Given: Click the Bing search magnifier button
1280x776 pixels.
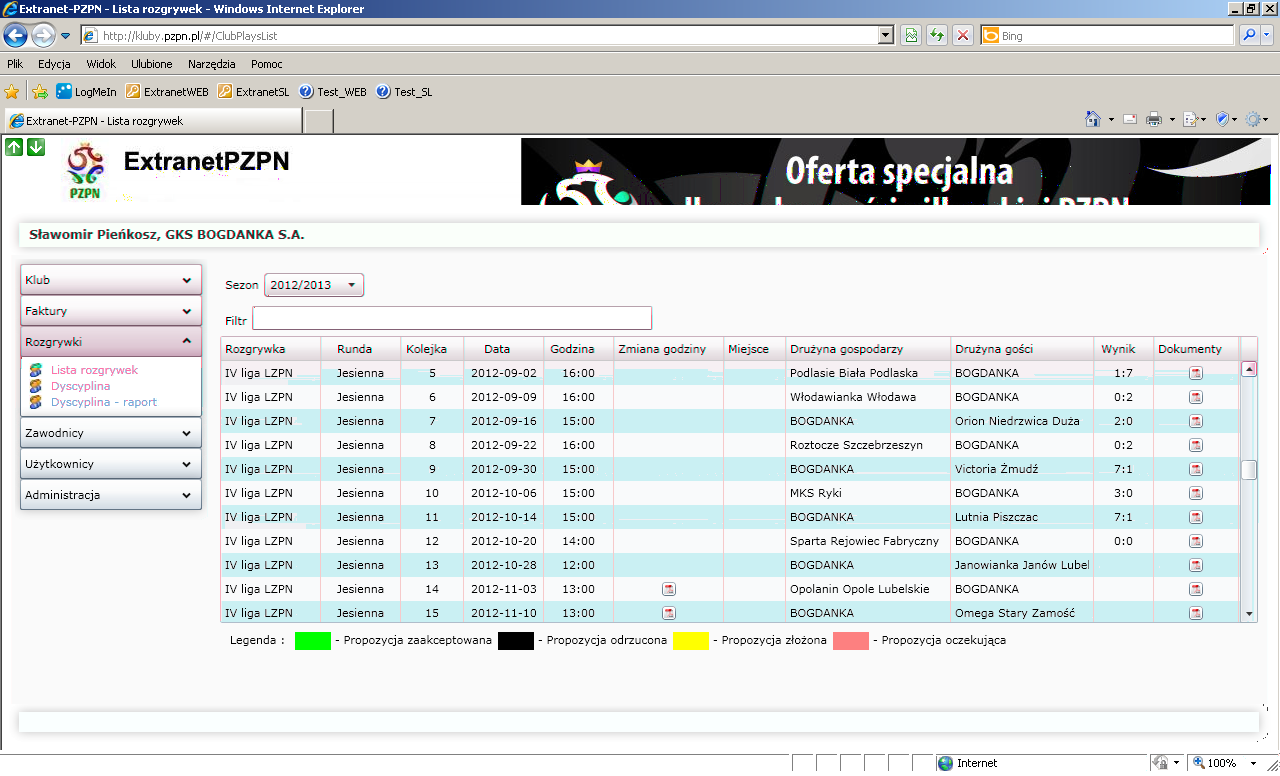Looking at the screenshot, I should point(1250,35).
